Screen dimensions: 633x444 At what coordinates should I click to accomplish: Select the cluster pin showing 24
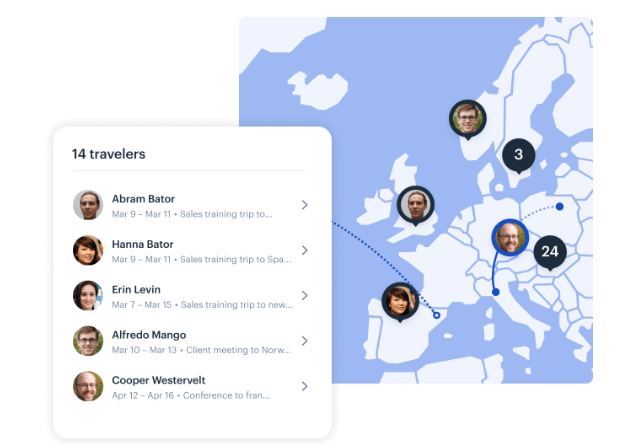tap(550, 252)
